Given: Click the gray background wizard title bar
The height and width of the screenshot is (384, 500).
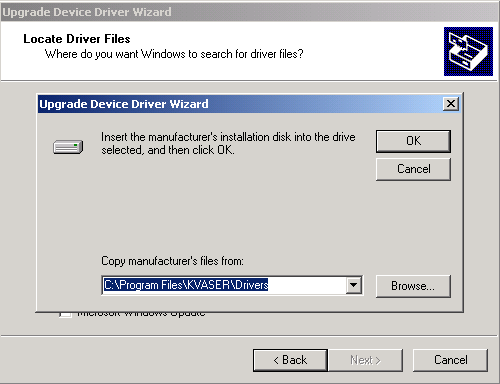Looking at the screenshot, I should tap(250, 12).
